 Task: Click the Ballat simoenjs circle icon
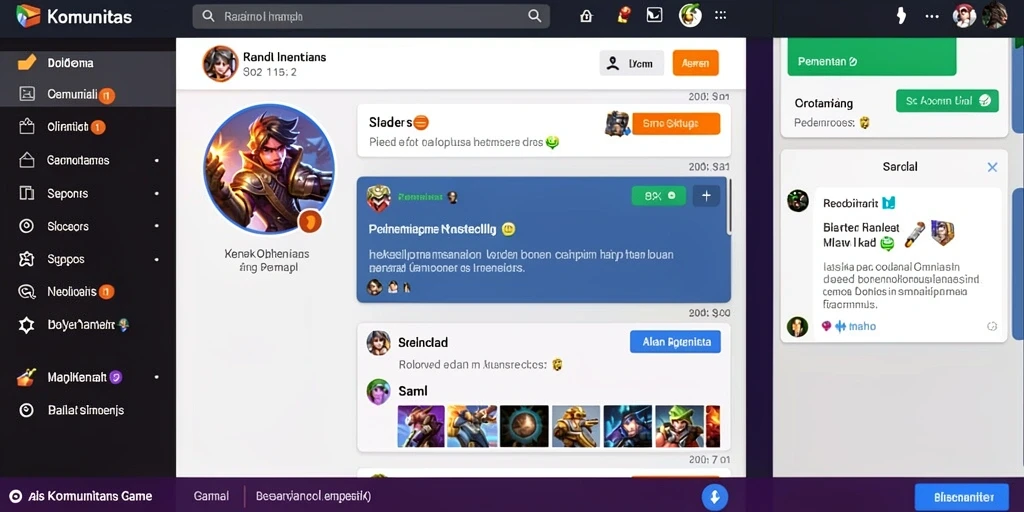coord(26,410)
